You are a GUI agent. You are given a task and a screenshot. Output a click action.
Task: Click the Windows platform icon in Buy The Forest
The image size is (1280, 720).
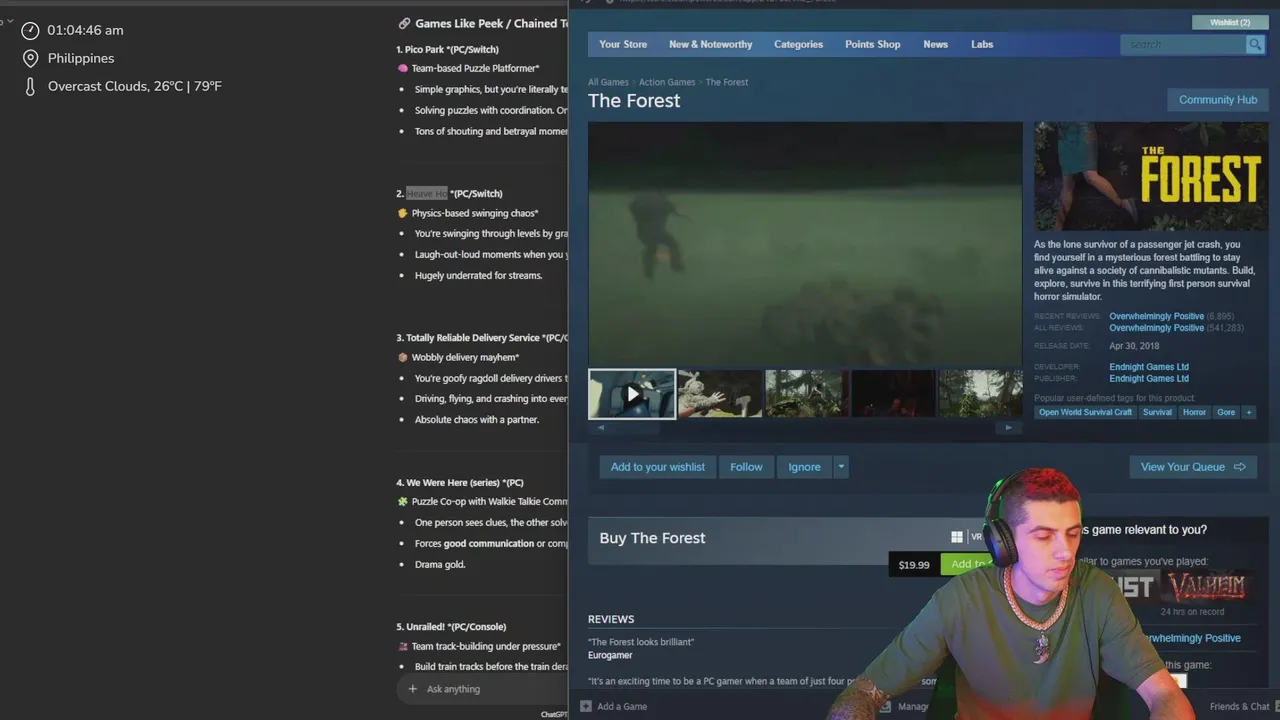click(x=957, y=537)
